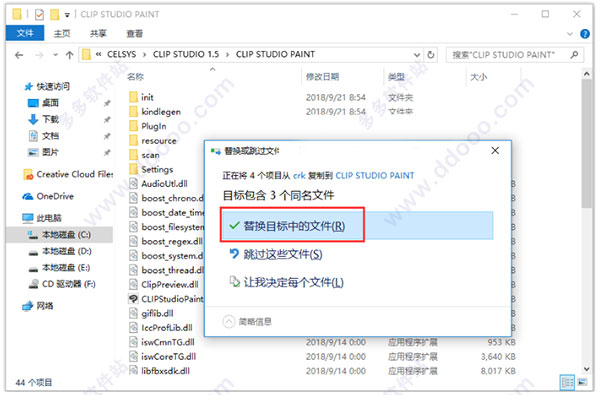600x395 pixels.
Task: Switch to the 查看 ribbon tab
Action: (135, 33)
